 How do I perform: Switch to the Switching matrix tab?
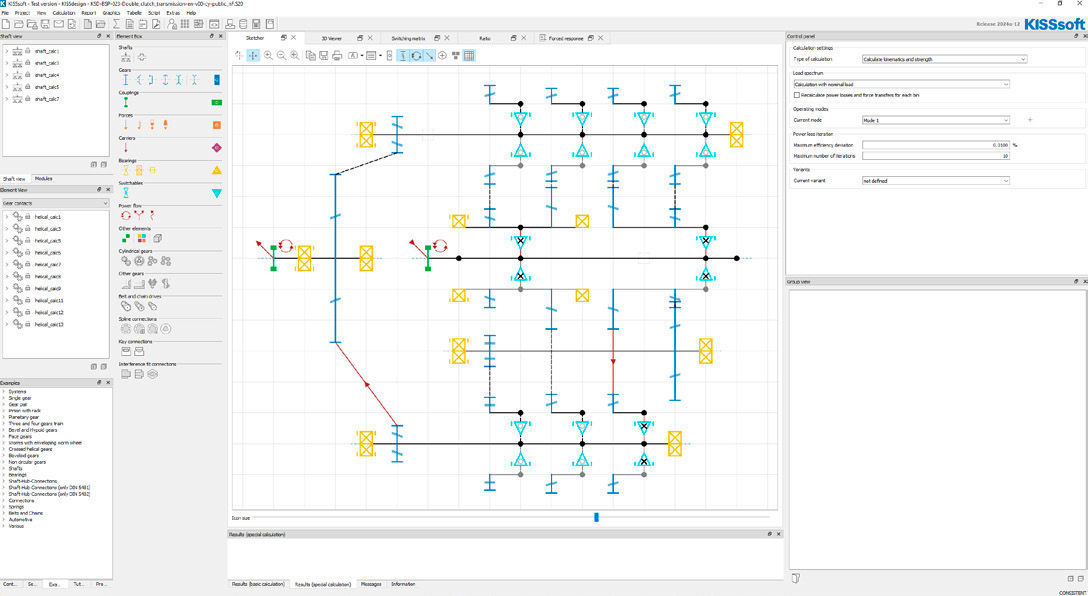[408, 38]
